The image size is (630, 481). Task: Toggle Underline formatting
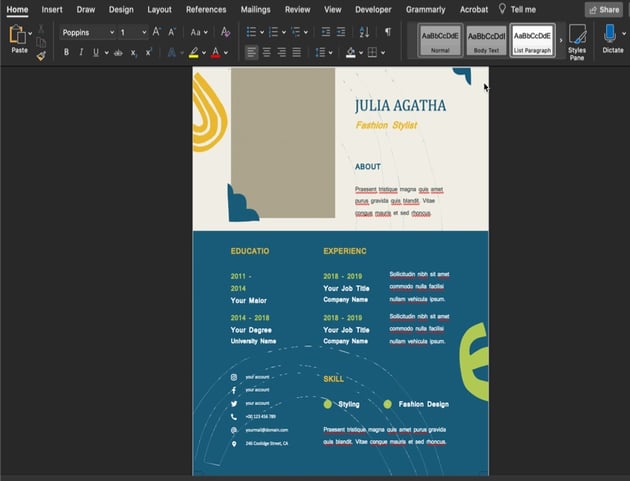click(96, 52)
